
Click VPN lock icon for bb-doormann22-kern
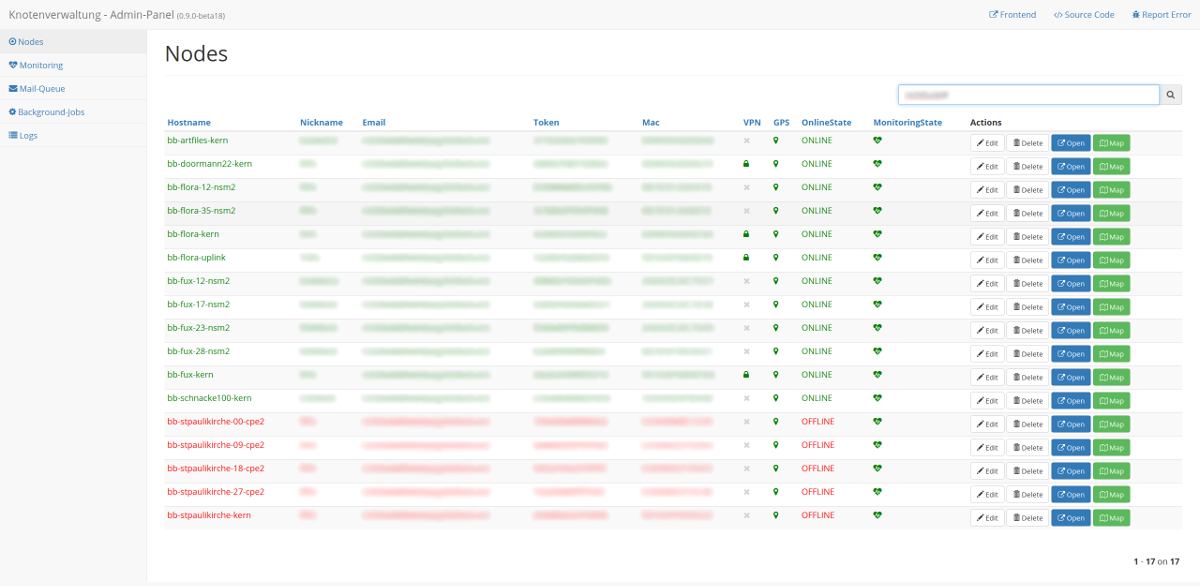pos(746,164)
